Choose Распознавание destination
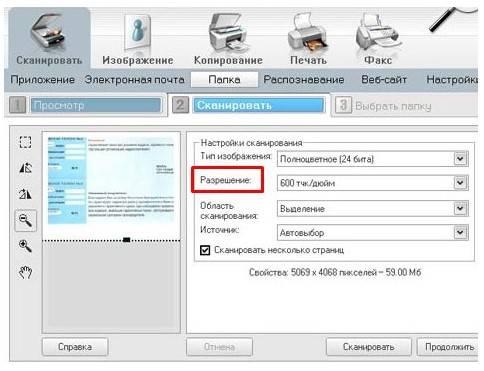 pos(304,80)
